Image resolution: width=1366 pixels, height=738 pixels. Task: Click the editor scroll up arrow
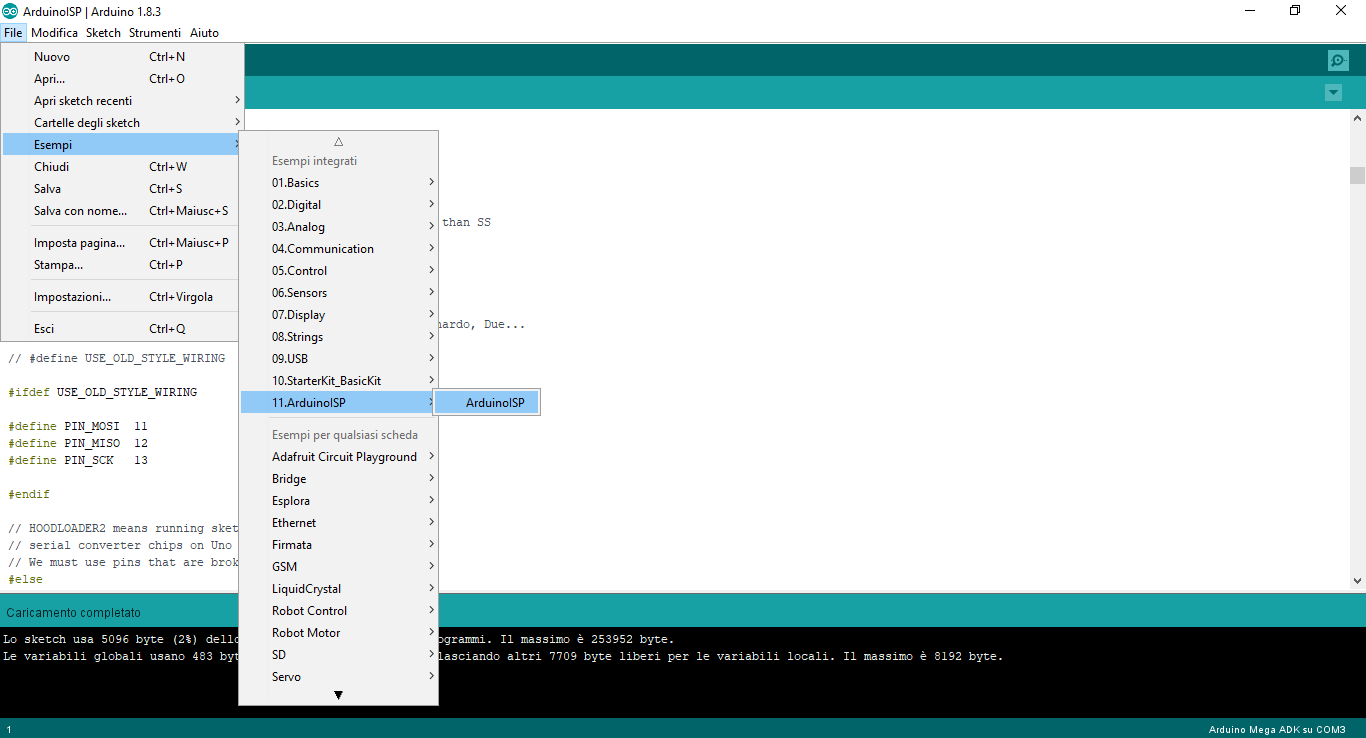(x=1357, y=118)
